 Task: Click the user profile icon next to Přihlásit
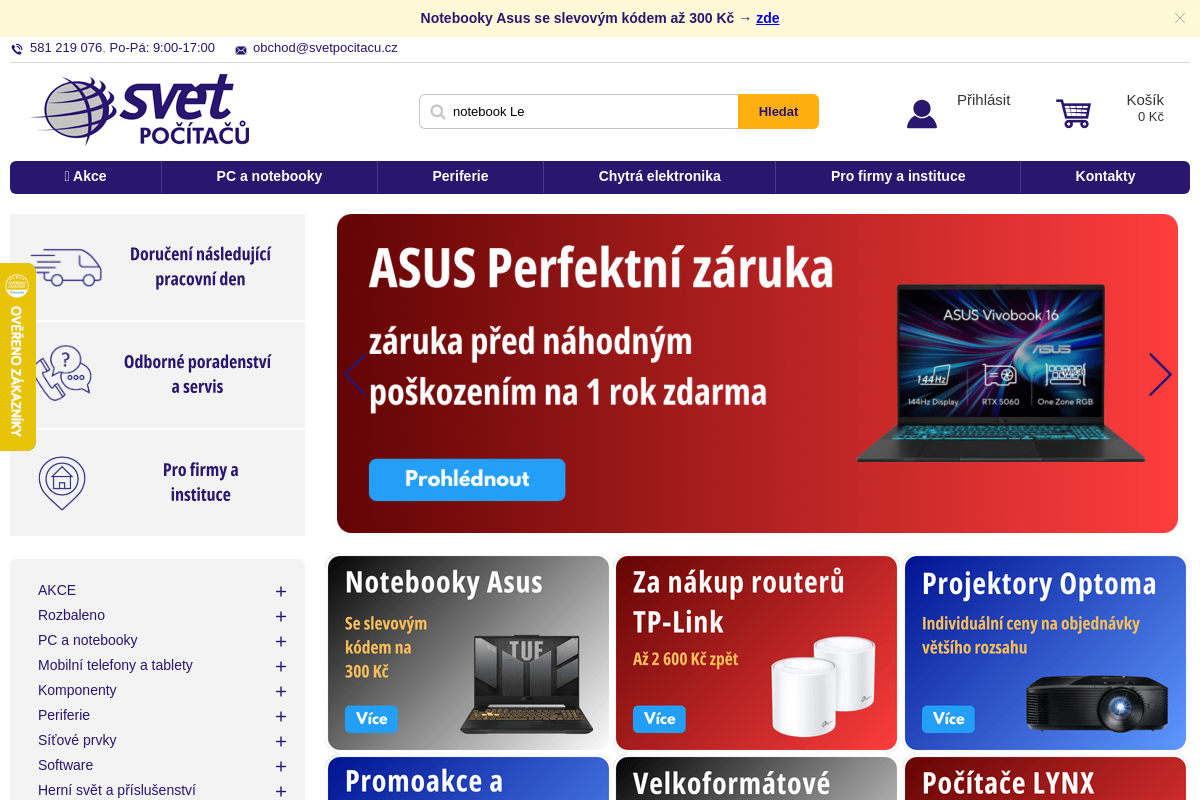(922, 113)
